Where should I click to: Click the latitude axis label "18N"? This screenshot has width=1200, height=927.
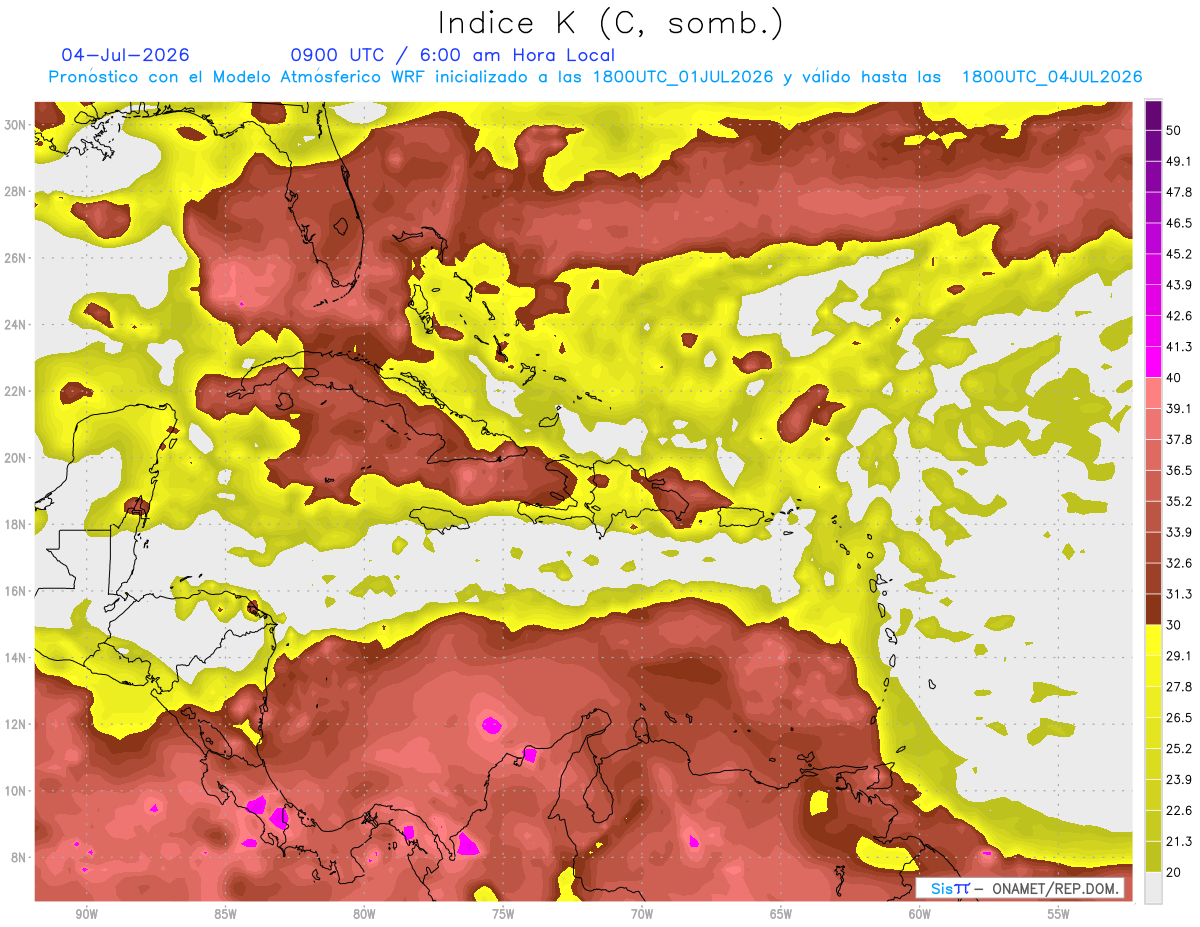(16, 525)
